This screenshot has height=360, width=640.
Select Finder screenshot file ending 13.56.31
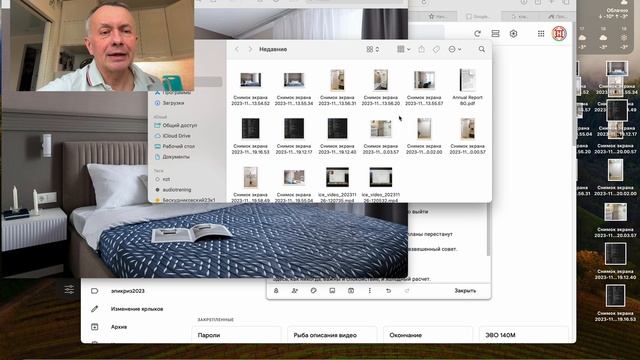337,88
